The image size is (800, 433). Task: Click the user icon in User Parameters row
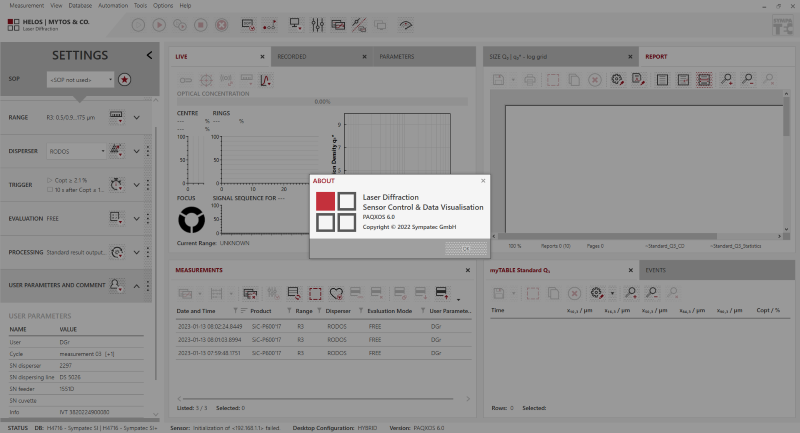(x=116, y=285)
